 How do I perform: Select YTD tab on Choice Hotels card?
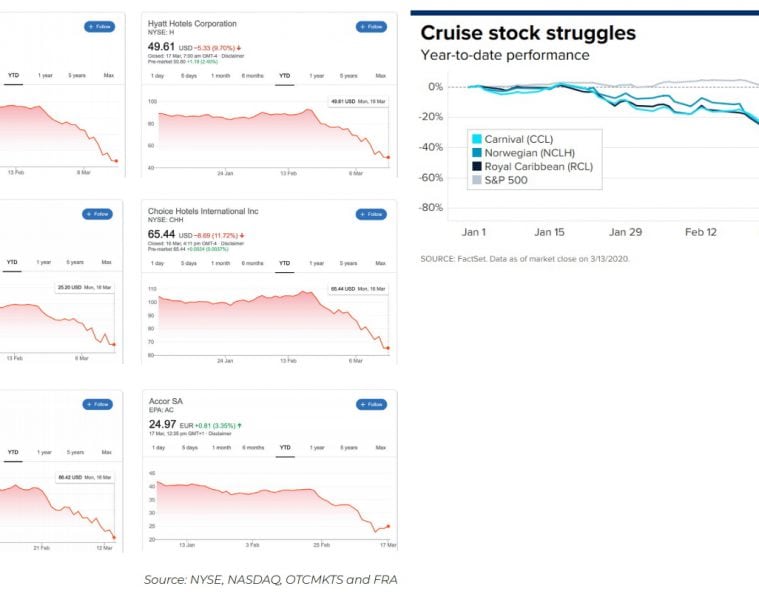tap(285, 264)
